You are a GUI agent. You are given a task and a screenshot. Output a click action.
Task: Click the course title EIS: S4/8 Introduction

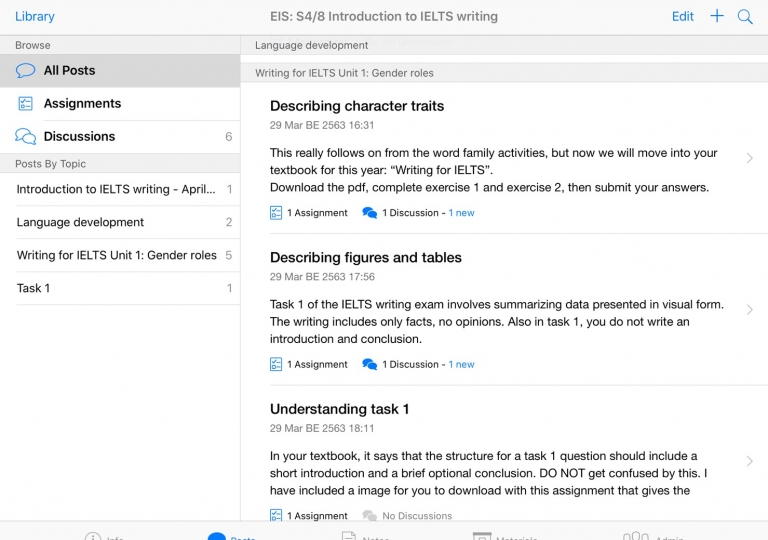[x=384, y=16]
